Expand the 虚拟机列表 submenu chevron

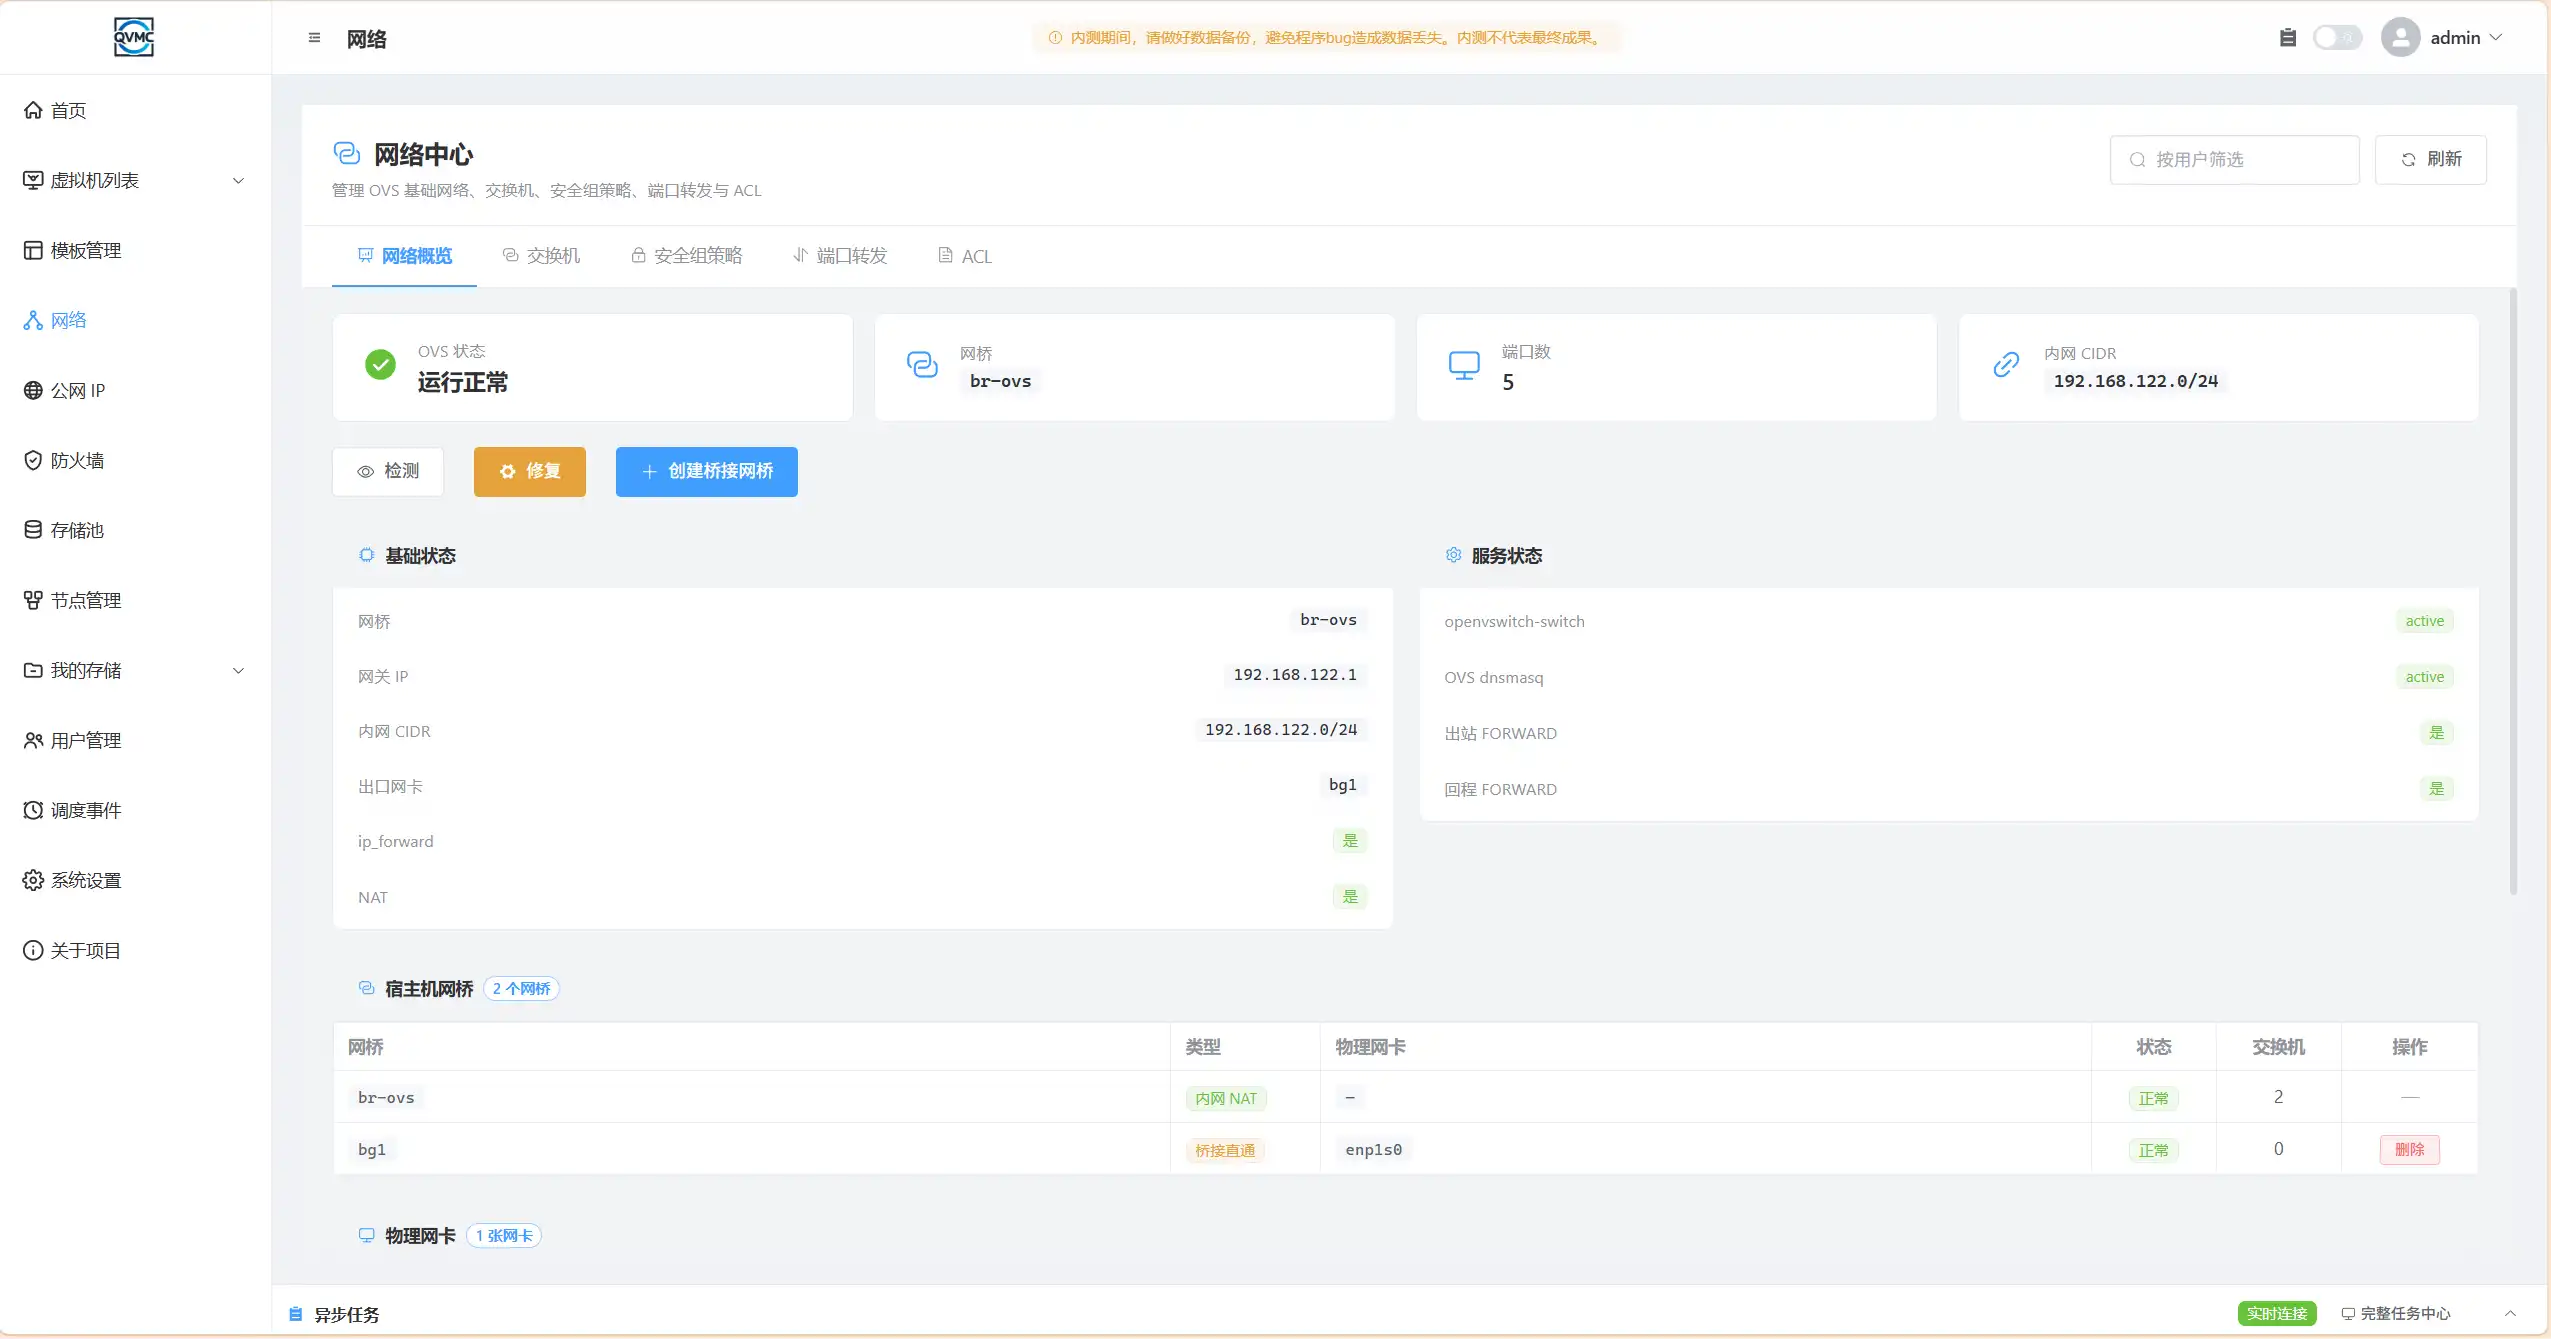238,181
